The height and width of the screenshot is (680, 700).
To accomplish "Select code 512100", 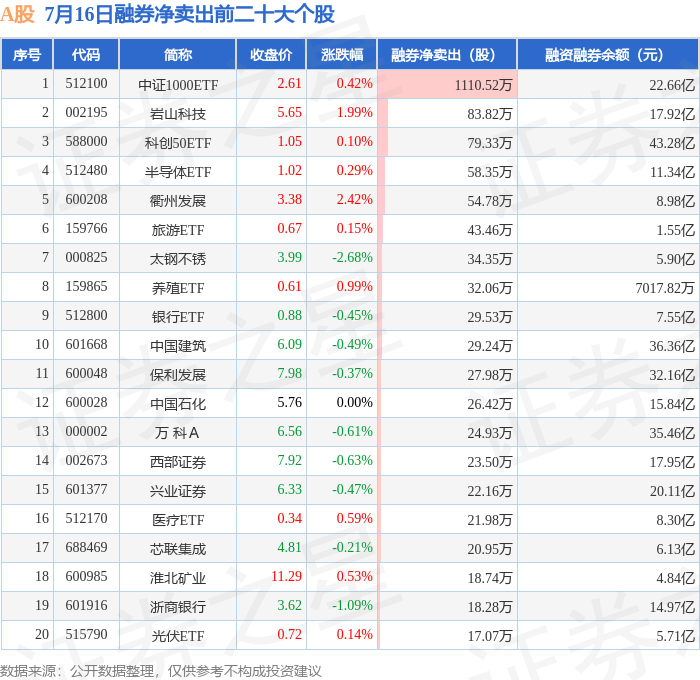I will [86, 83].
